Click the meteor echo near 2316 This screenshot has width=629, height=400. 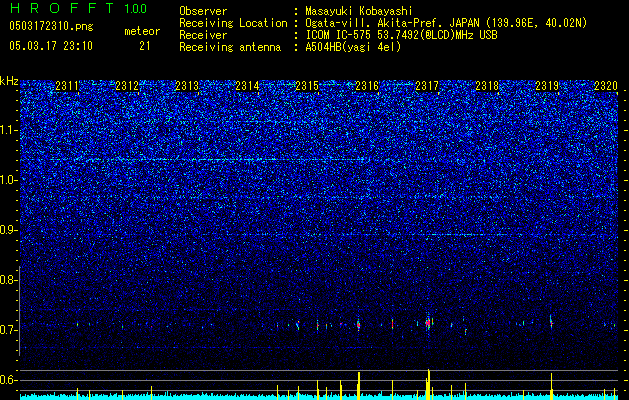click(359, 325)
